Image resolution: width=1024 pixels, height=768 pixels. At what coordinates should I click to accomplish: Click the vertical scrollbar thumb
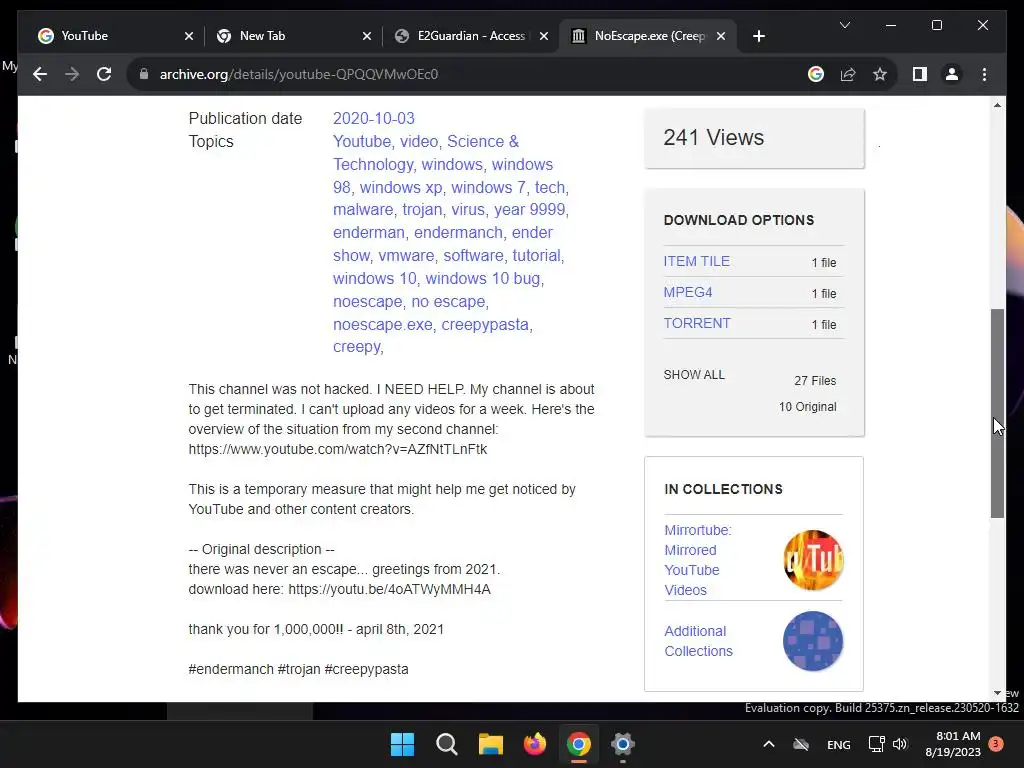(x=997, y=413)
